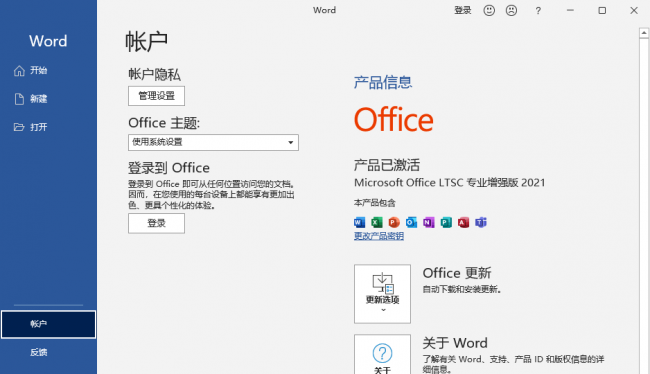Screen dimensions: 650x374
Task: Select the 帐户 sidebar item
Action: (49, 324)
